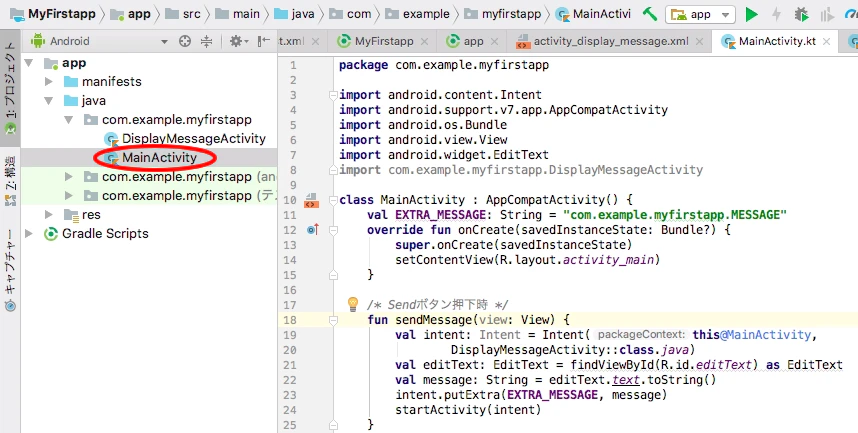Image resolution: width=858 pixels, height=433 pixels.
Task: Start debugging with the bug icon
Action: [801, 15]
